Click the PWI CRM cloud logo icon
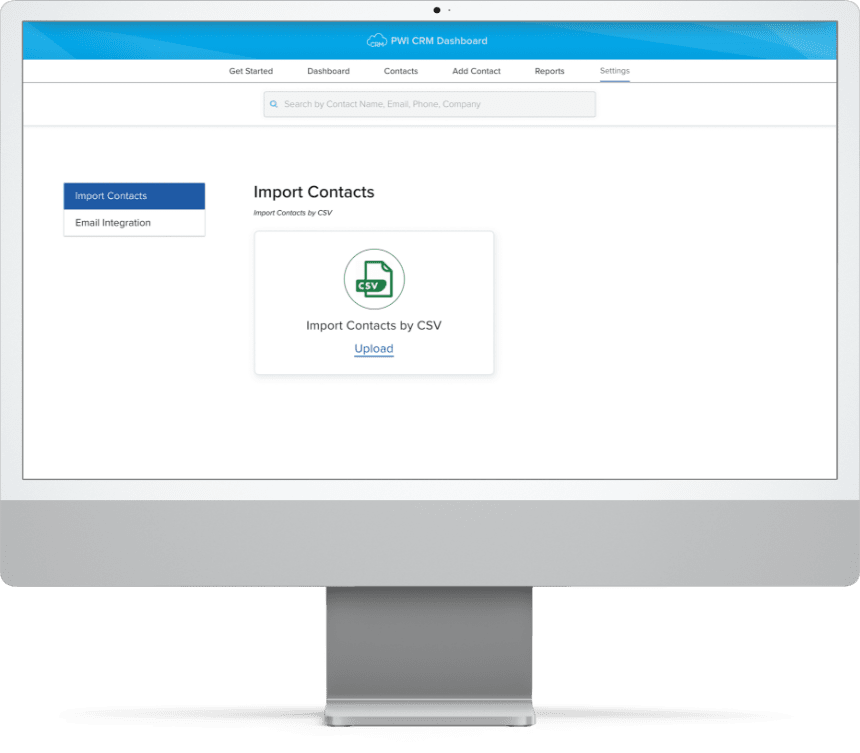Image resolution: width=860 pixels, height=753 pixels. point(377,41)
